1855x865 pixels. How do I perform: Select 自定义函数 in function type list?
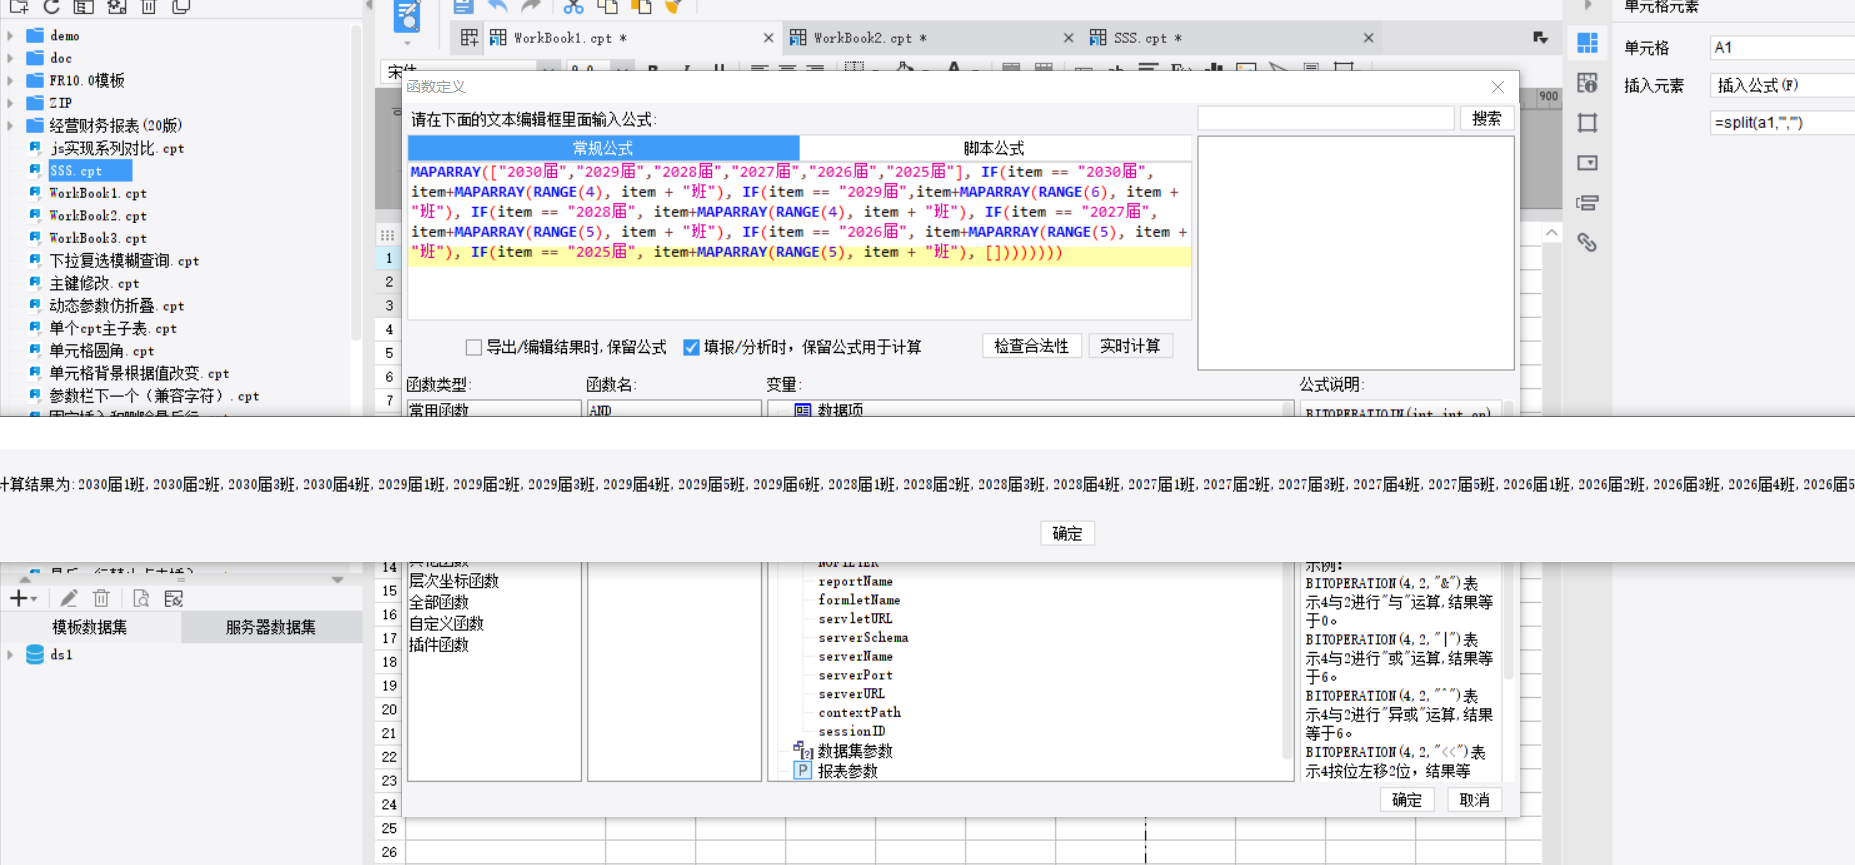(x=446, y=623)
